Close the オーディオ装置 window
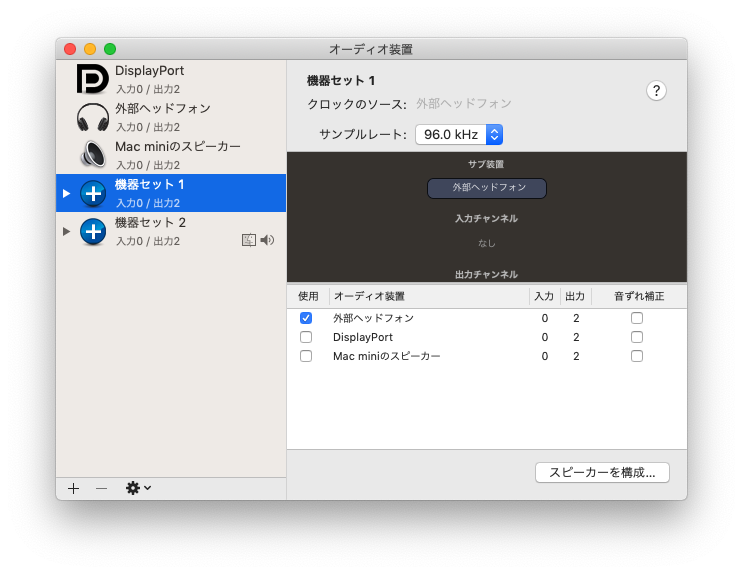The width and height of the screenshot is (743, 574). pyautogui.click(x=70, y=49)
